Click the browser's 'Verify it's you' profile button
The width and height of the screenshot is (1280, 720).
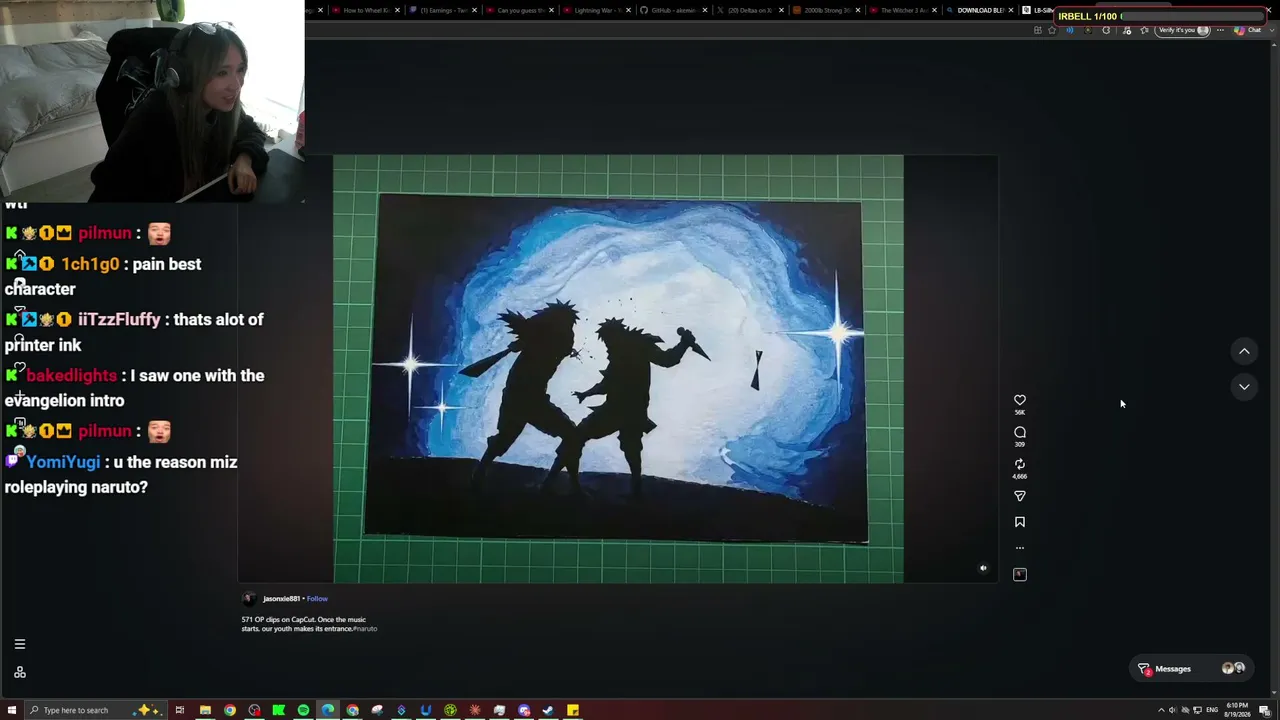tap(1184, 30)
